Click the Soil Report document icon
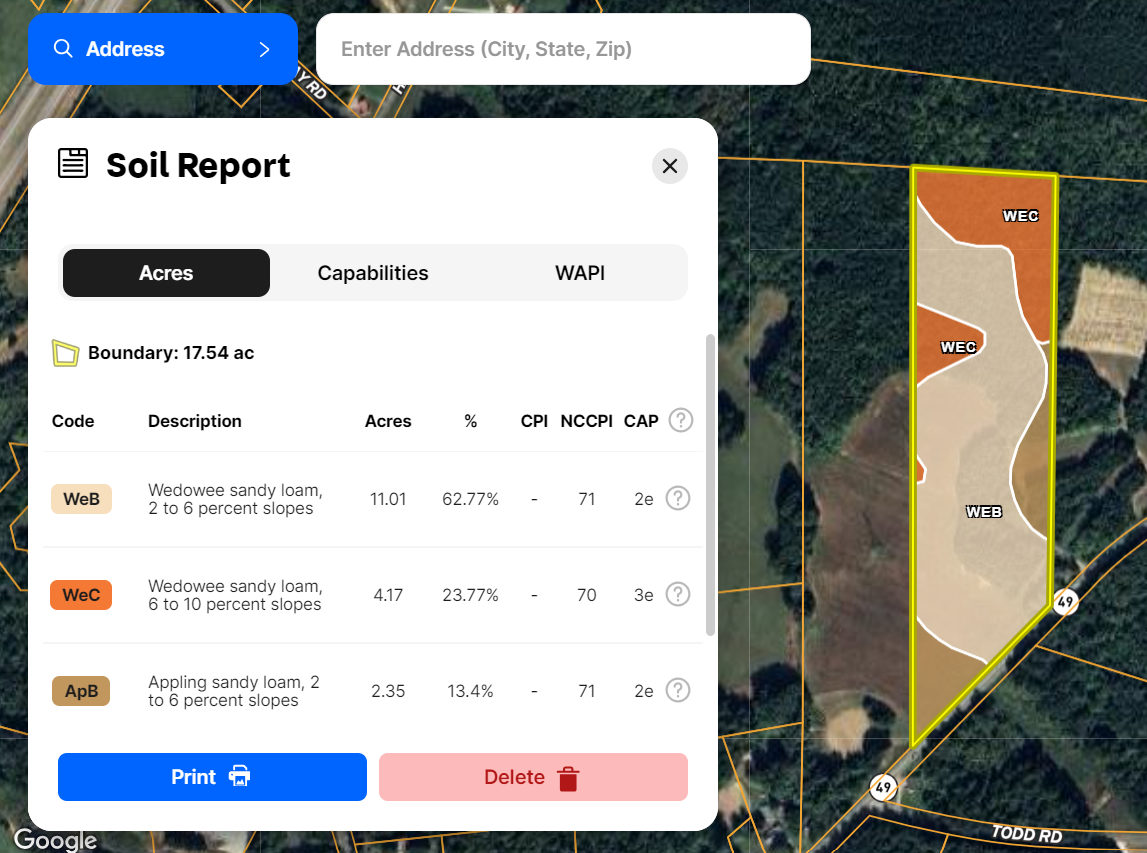Screen dimensions: 1147x853 coord(73,164)
